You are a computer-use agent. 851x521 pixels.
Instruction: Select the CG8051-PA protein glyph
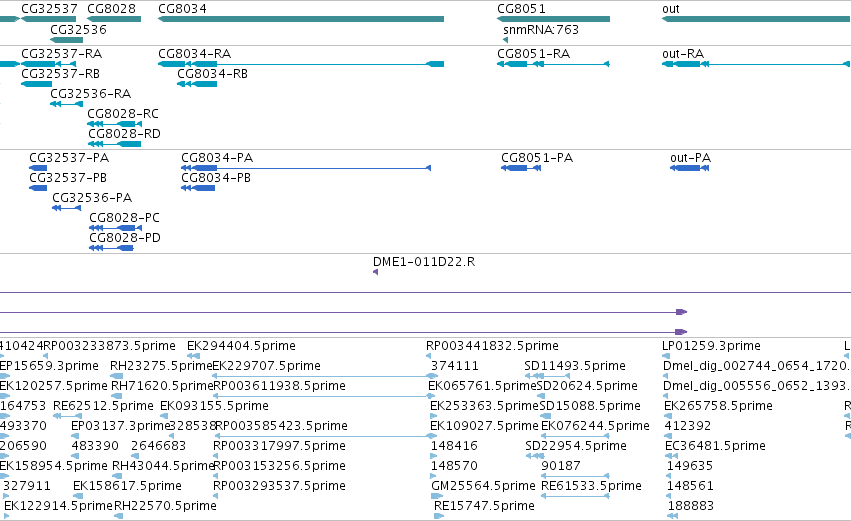(521, 168)
